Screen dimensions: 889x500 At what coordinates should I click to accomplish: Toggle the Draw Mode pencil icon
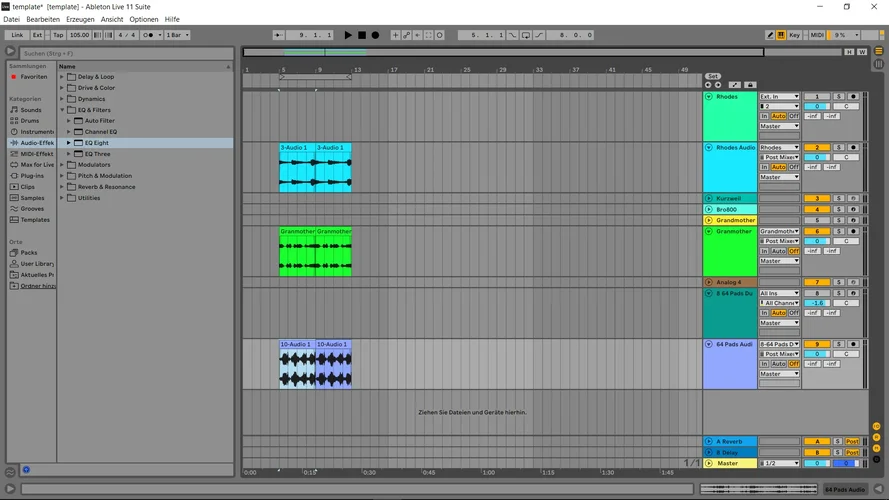770,35
